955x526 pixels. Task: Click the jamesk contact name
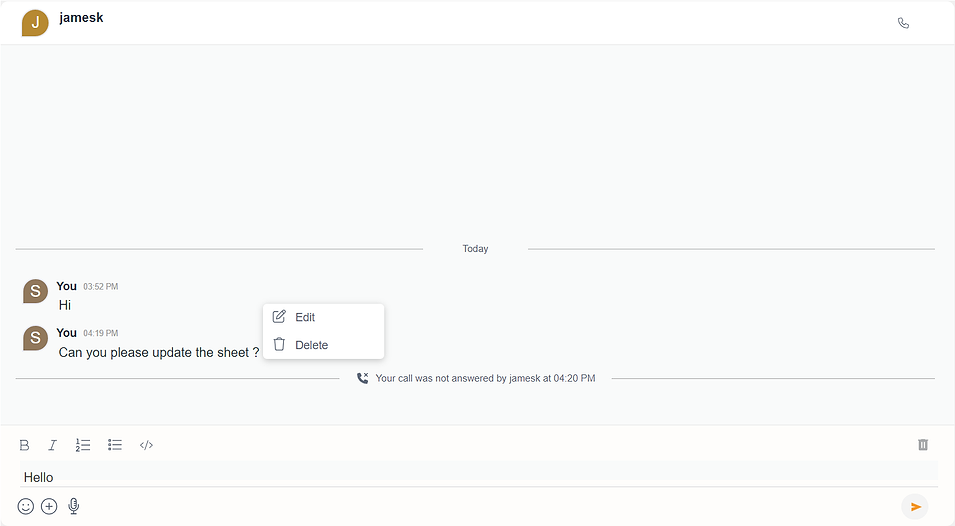click(82, 18)
